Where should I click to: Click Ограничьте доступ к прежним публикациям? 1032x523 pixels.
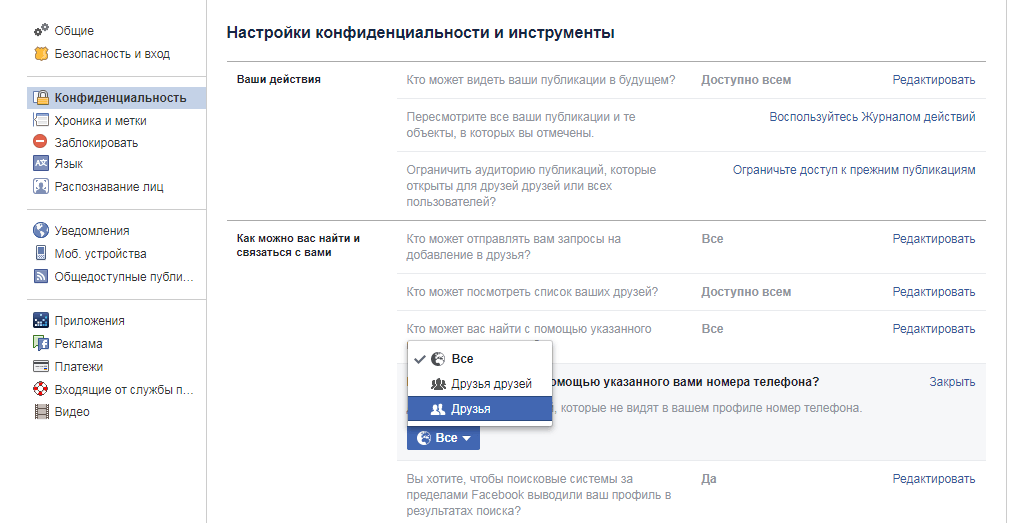click(853, 170)
